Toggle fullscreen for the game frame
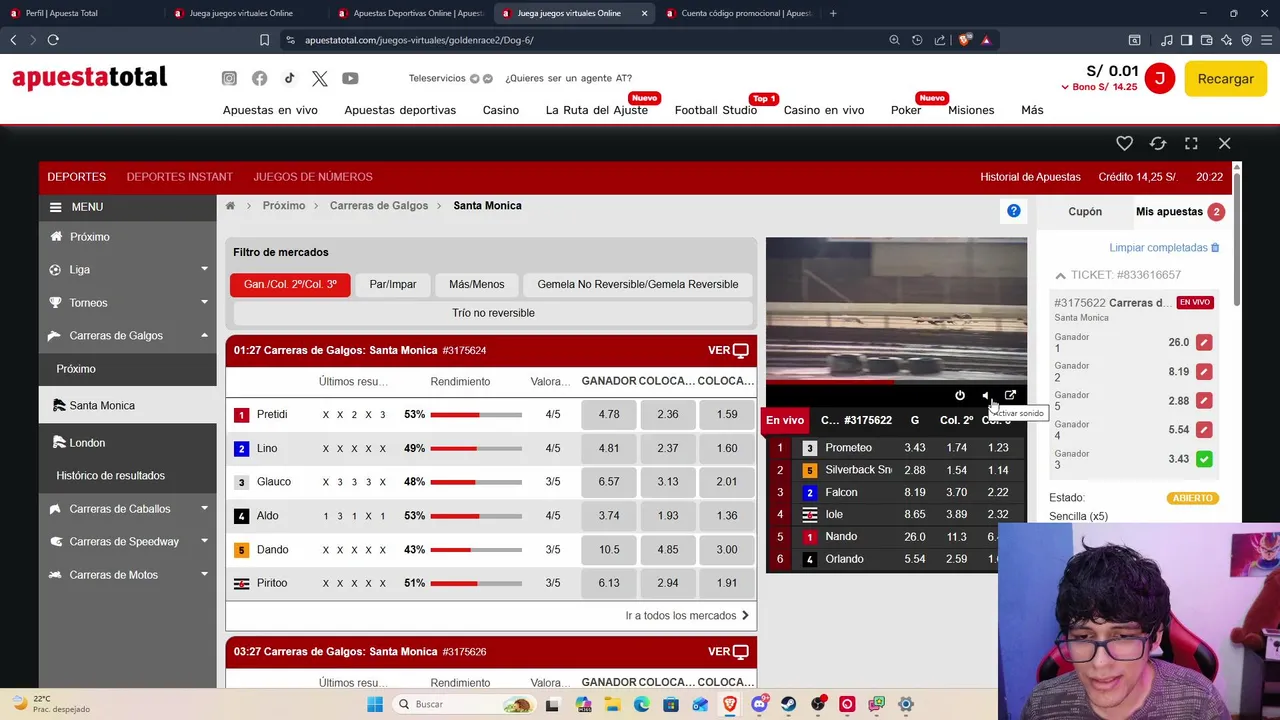This screenshot has height=720, width=1280. coord(1191,143)
